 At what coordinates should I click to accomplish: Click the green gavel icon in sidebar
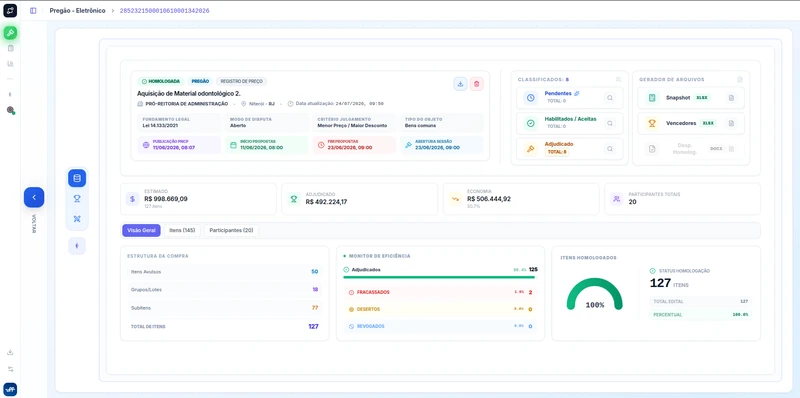(10, 33)
